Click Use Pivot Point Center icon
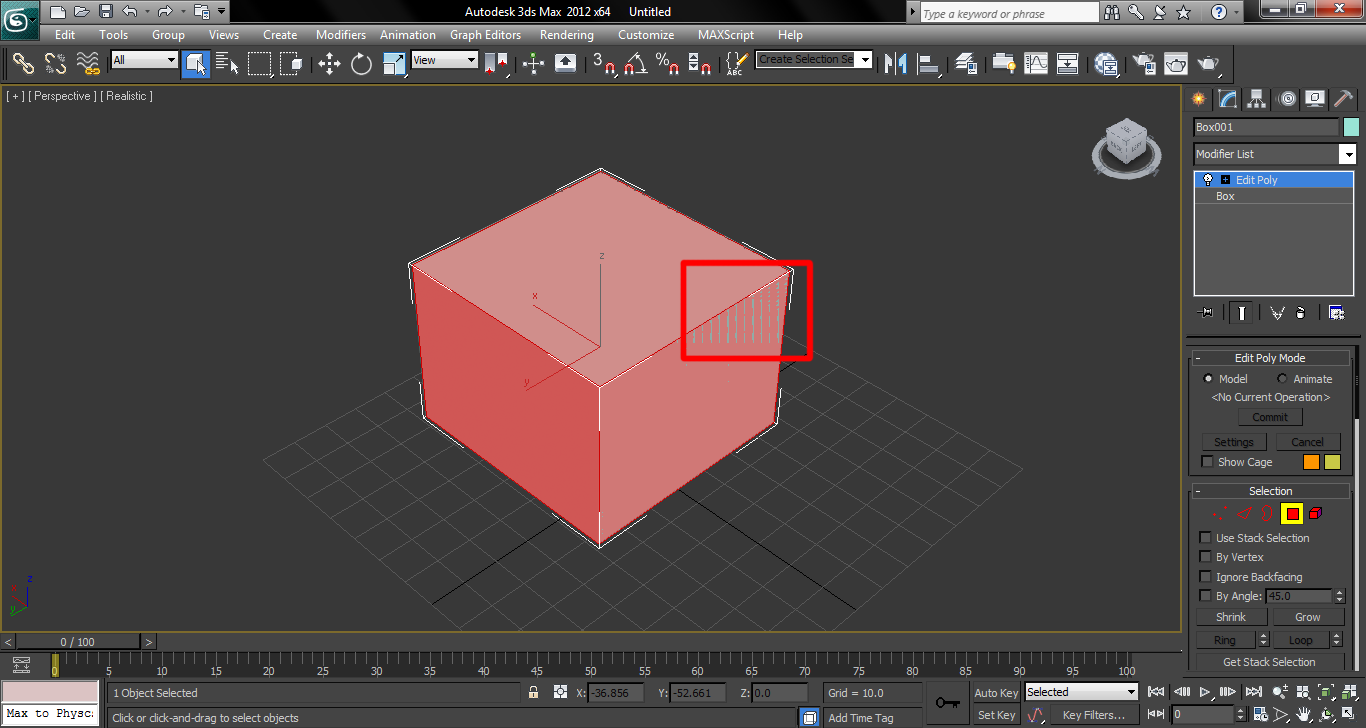This screenshot has width=1366, height=728. point(496,63)
